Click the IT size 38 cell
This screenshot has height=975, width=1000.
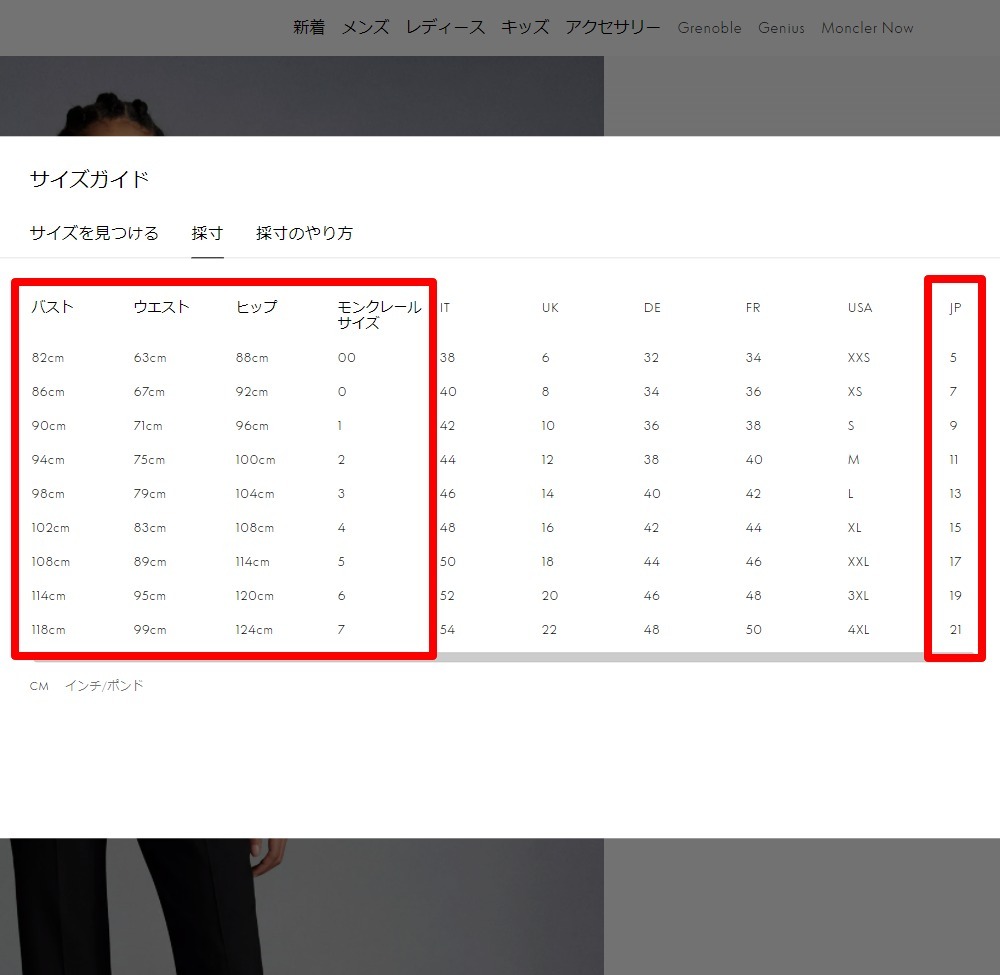click(x=447, y=358)
